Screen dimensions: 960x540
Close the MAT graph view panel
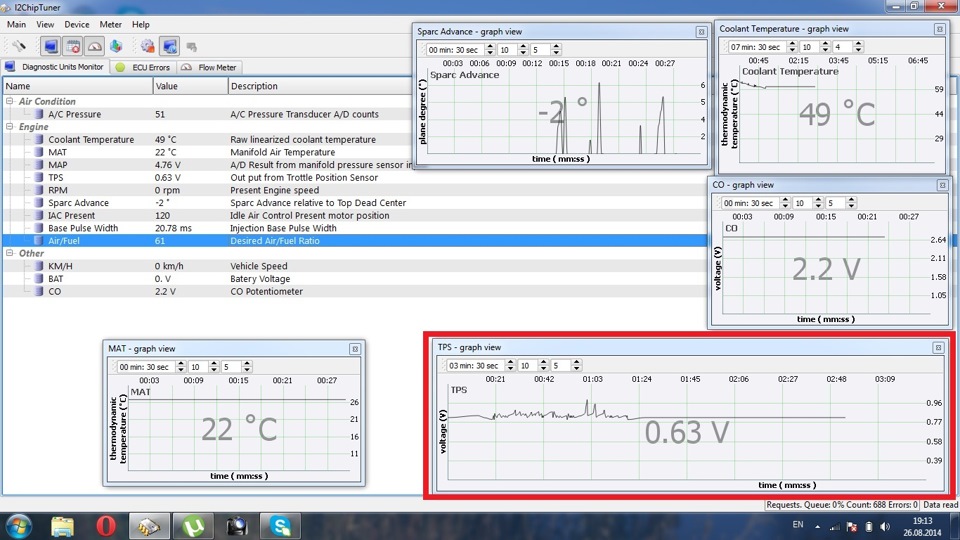[354, 349]
